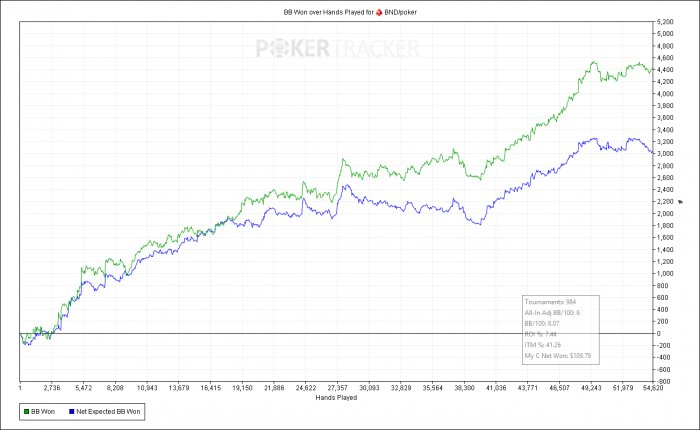Click y-axis label '5,000'

pos(665,33)
